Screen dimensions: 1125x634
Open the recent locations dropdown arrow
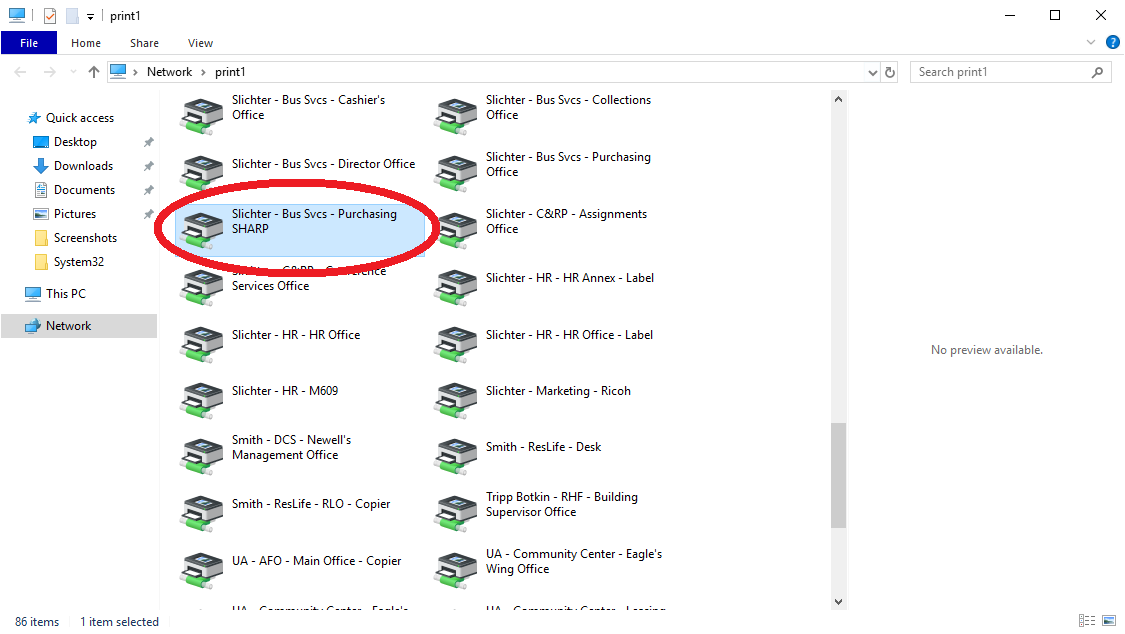point(72,72)
